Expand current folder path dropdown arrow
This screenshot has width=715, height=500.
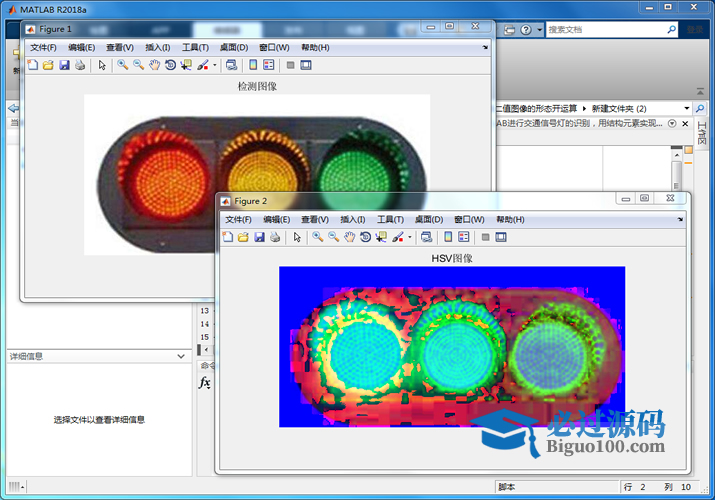[687, 108]
